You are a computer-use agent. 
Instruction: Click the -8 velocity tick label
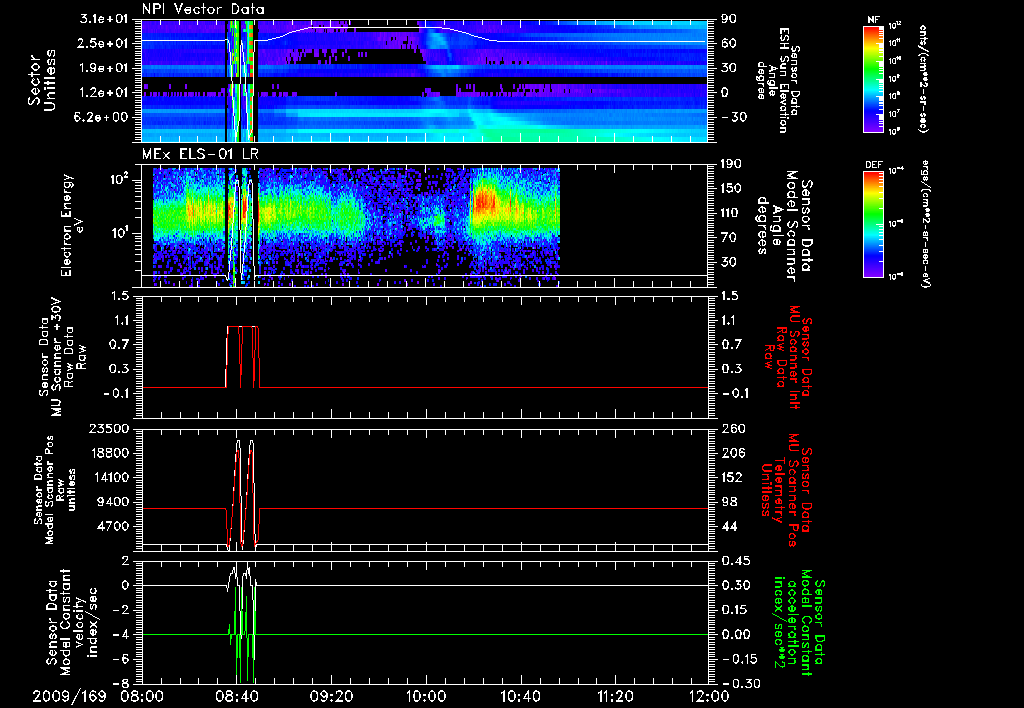(x=122, y=684)
